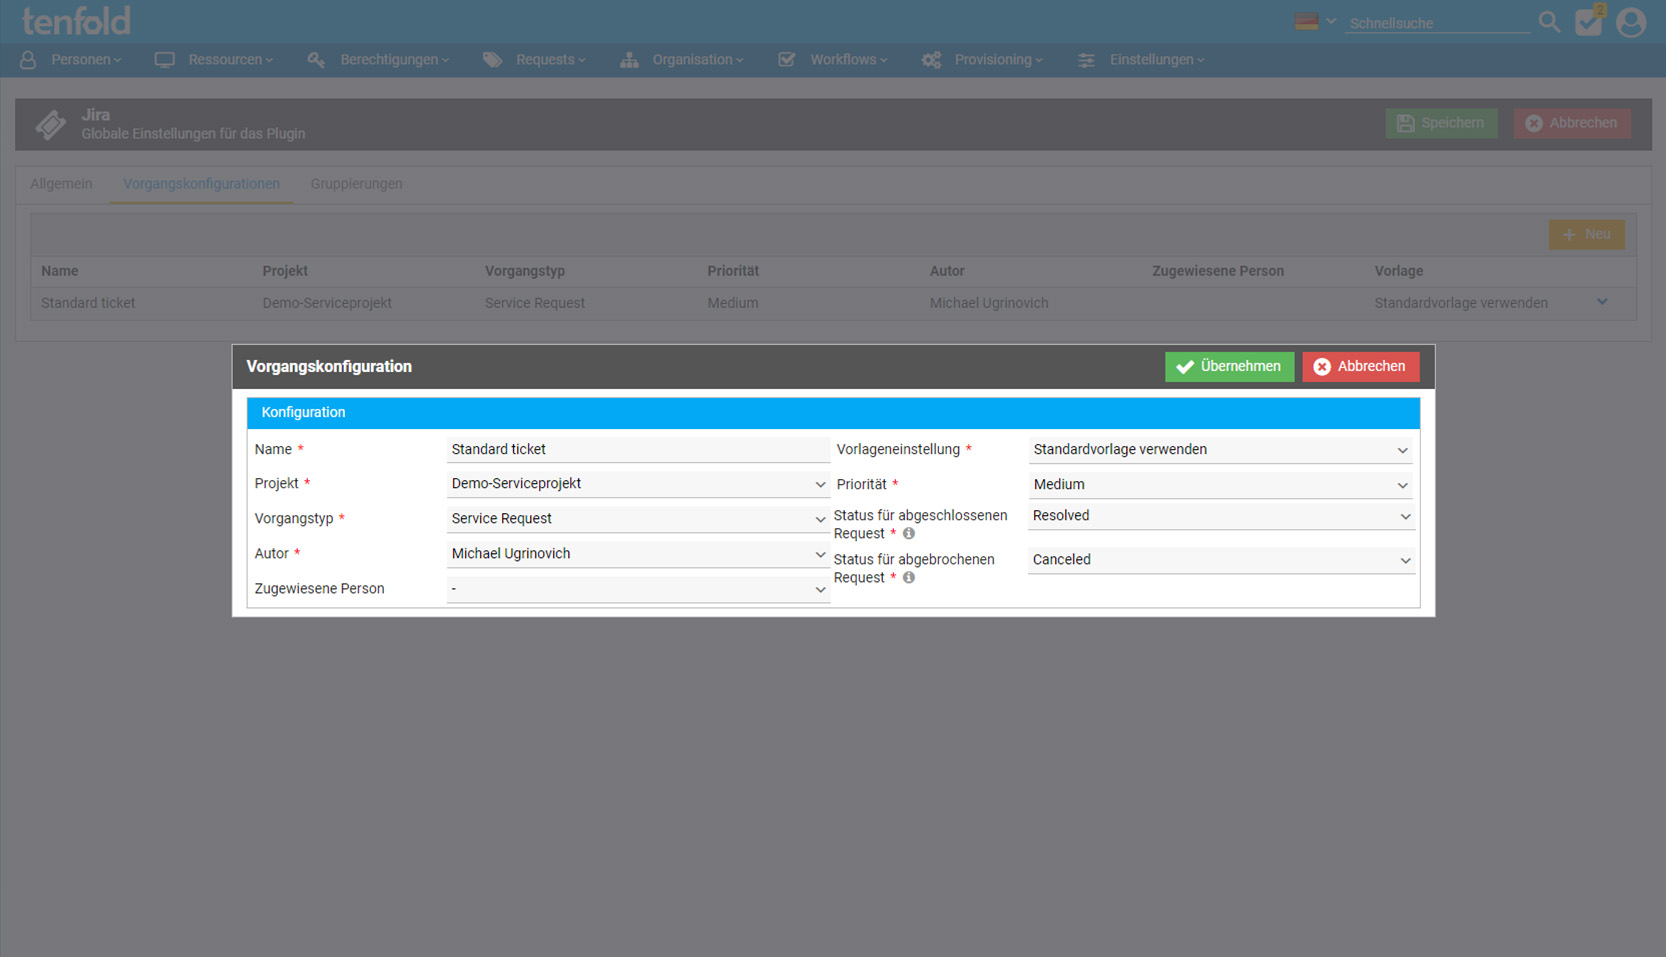
Task: Open the Projekt dropdown Demo-Serviceprojekt
Action: point(637,484)
